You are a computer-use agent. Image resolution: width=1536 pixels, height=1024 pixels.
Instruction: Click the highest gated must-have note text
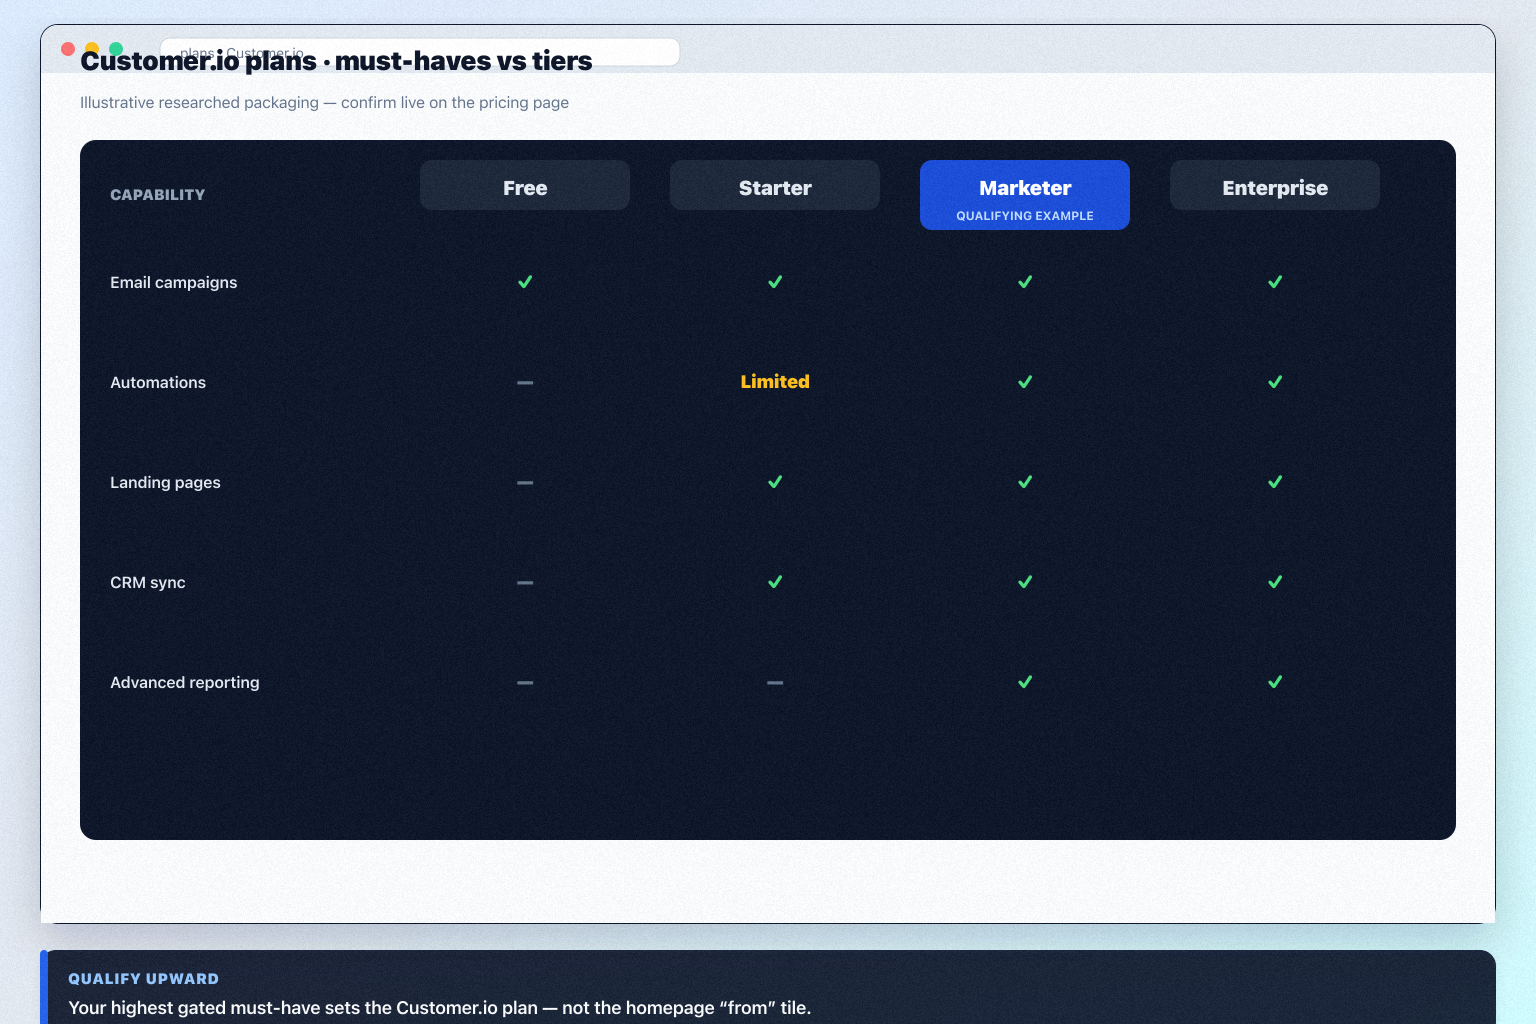click(439, 1008)
